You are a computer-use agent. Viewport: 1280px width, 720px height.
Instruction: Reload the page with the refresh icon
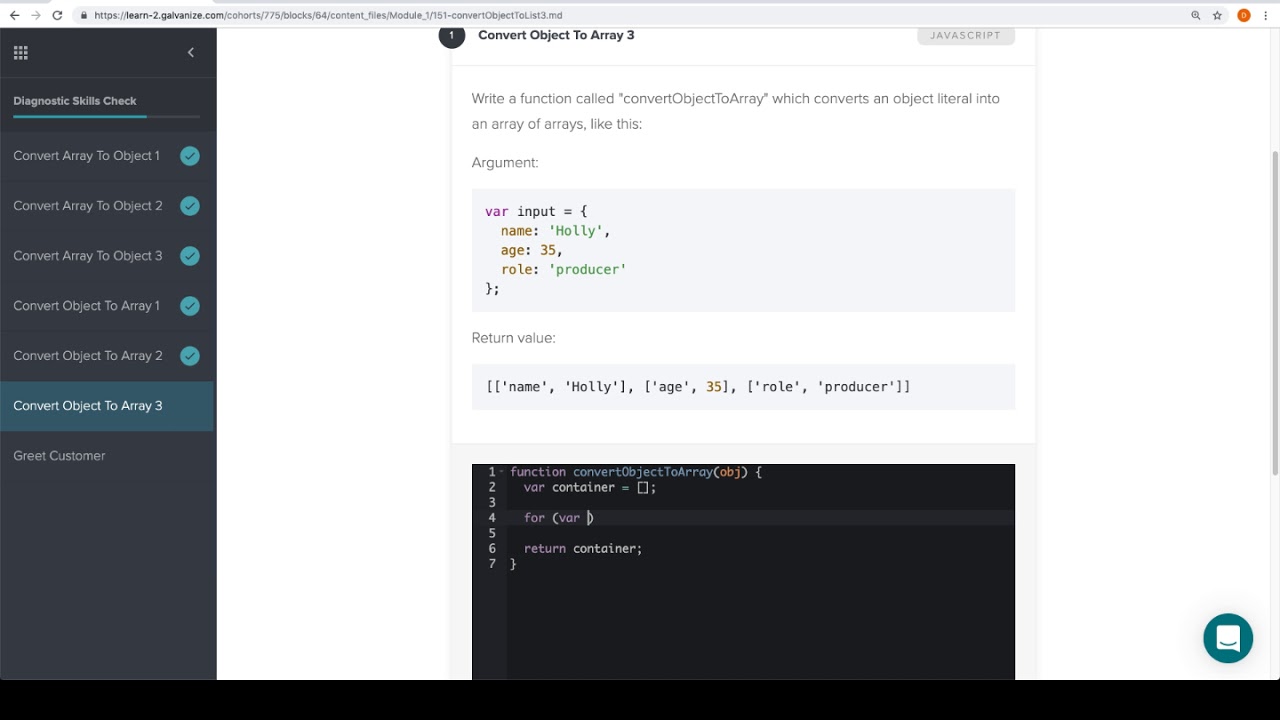57,15
